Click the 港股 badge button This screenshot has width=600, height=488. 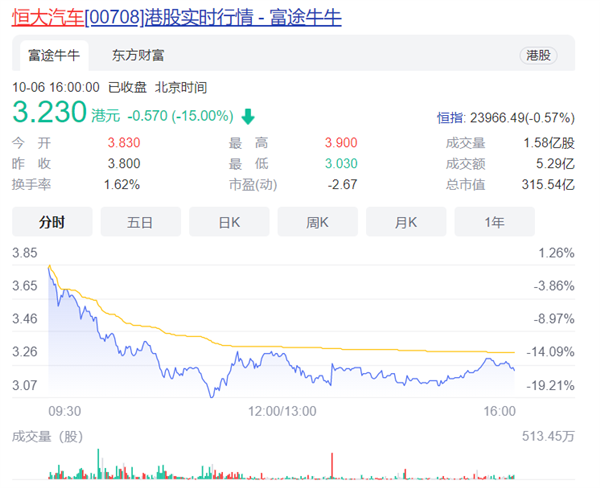coord(538,55)
